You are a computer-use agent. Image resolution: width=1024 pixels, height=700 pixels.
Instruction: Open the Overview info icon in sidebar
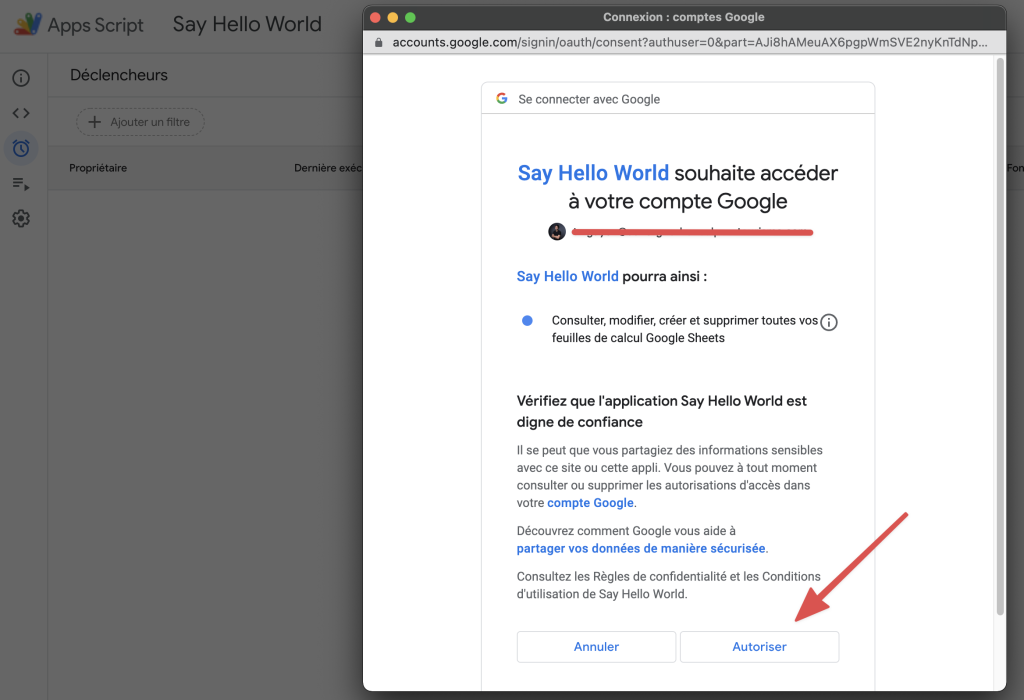point(21,78)
